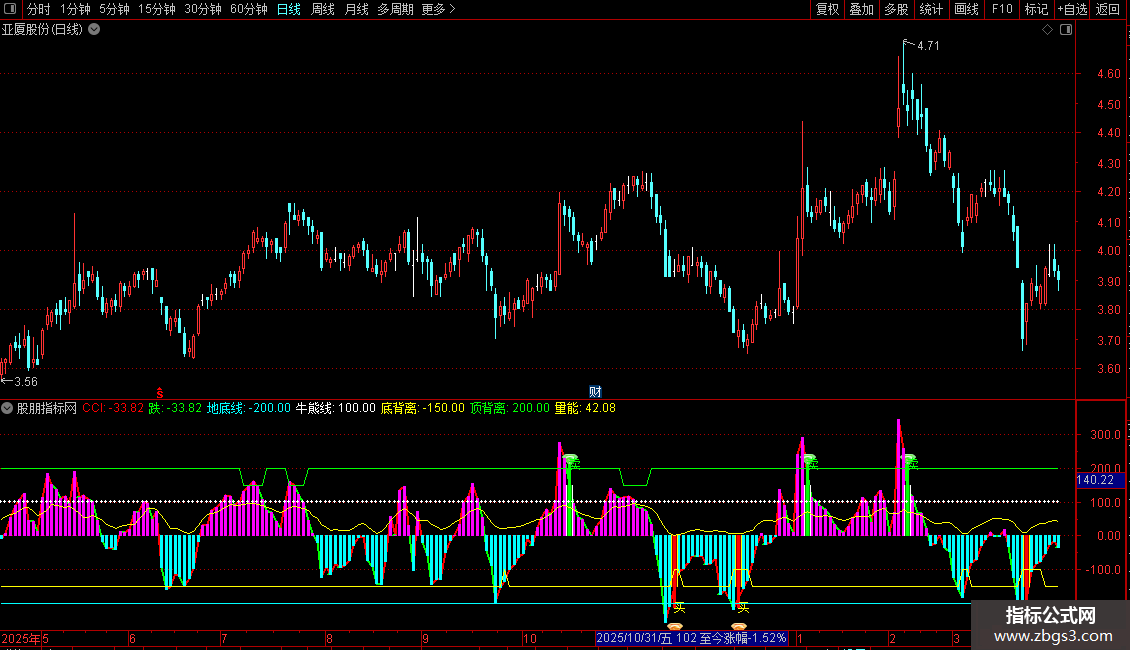Click 底背离: -150.00 indicator label
Screen dimensions: 1130x650
[x=422, y=408]
